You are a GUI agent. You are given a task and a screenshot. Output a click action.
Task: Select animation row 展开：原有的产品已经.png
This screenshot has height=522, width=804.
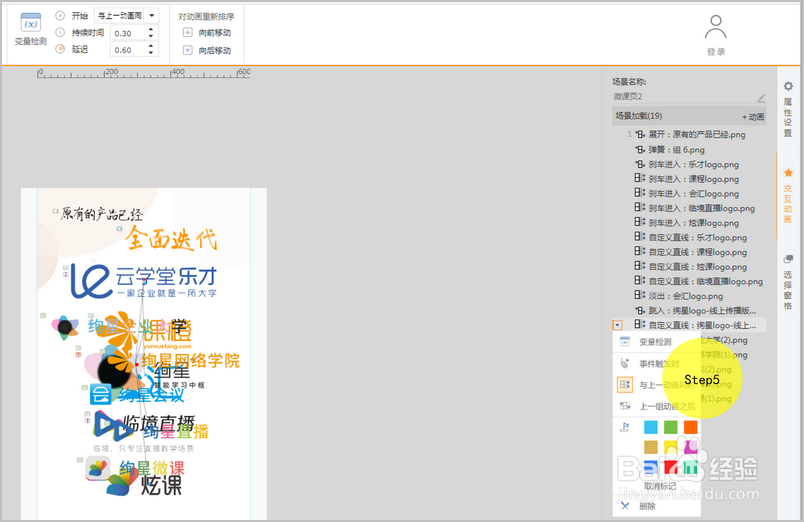coord(697,135)
